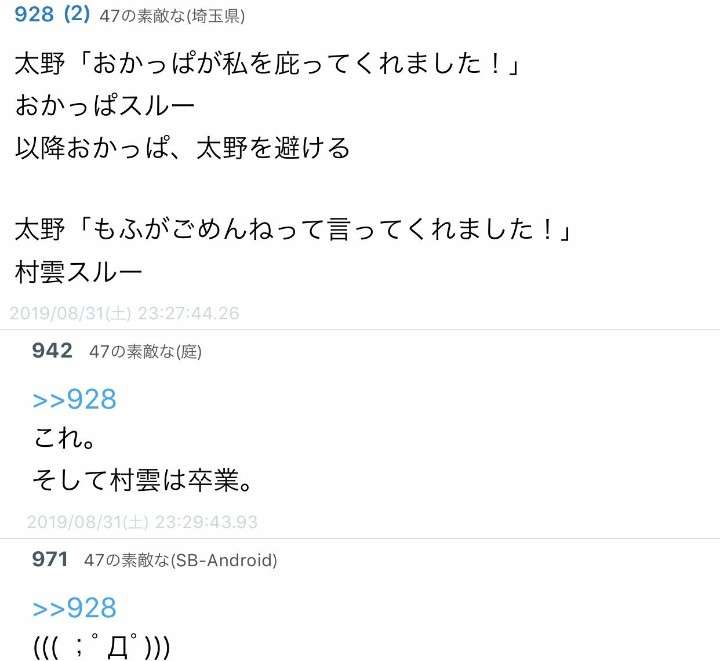The width and height of the screenshot is (720, 661).
Task: Tap poster name 47の素敵な(庭)
Action: pos(146,352)
